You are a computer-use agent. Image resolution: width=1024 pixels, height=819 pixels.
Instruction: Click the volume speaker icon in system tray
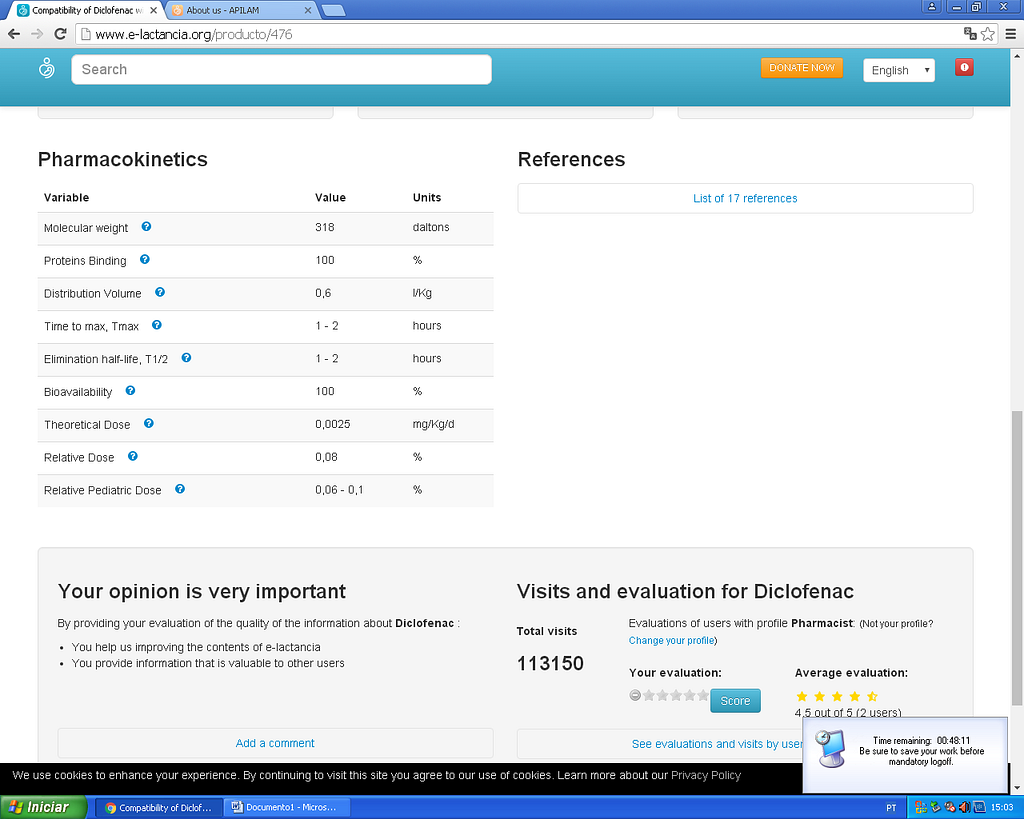click(965, 807)
